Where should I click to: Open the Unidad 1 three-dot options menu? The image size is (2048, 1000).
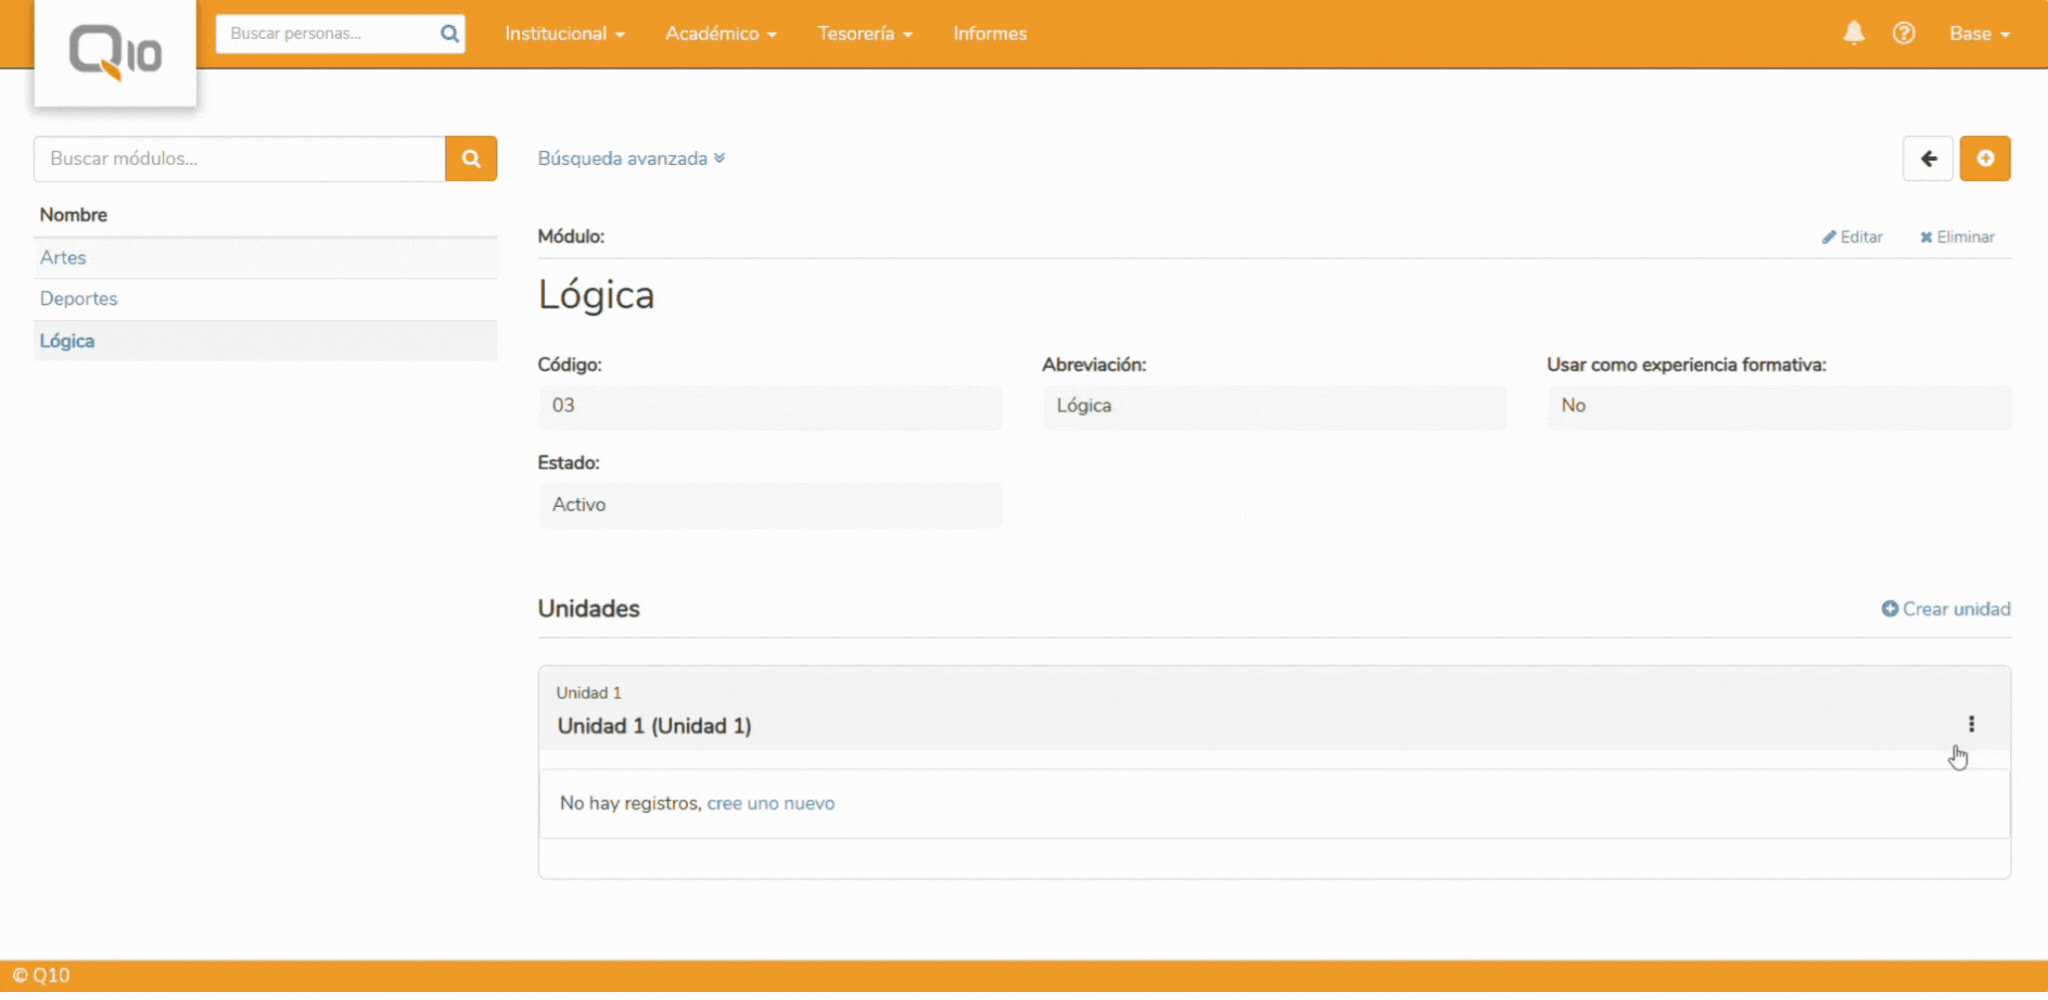1970,724
